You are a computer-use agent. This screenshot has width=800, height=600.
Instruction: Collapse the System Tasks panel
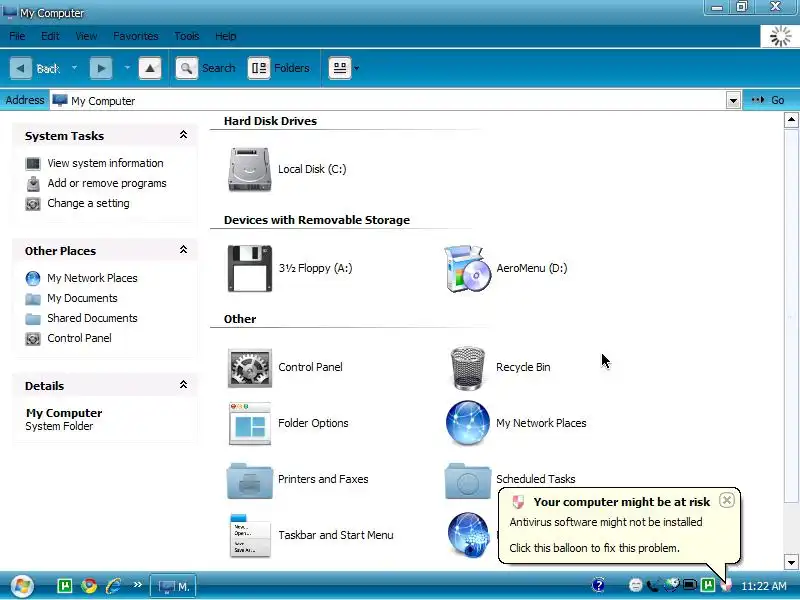(x=183, y=135)
